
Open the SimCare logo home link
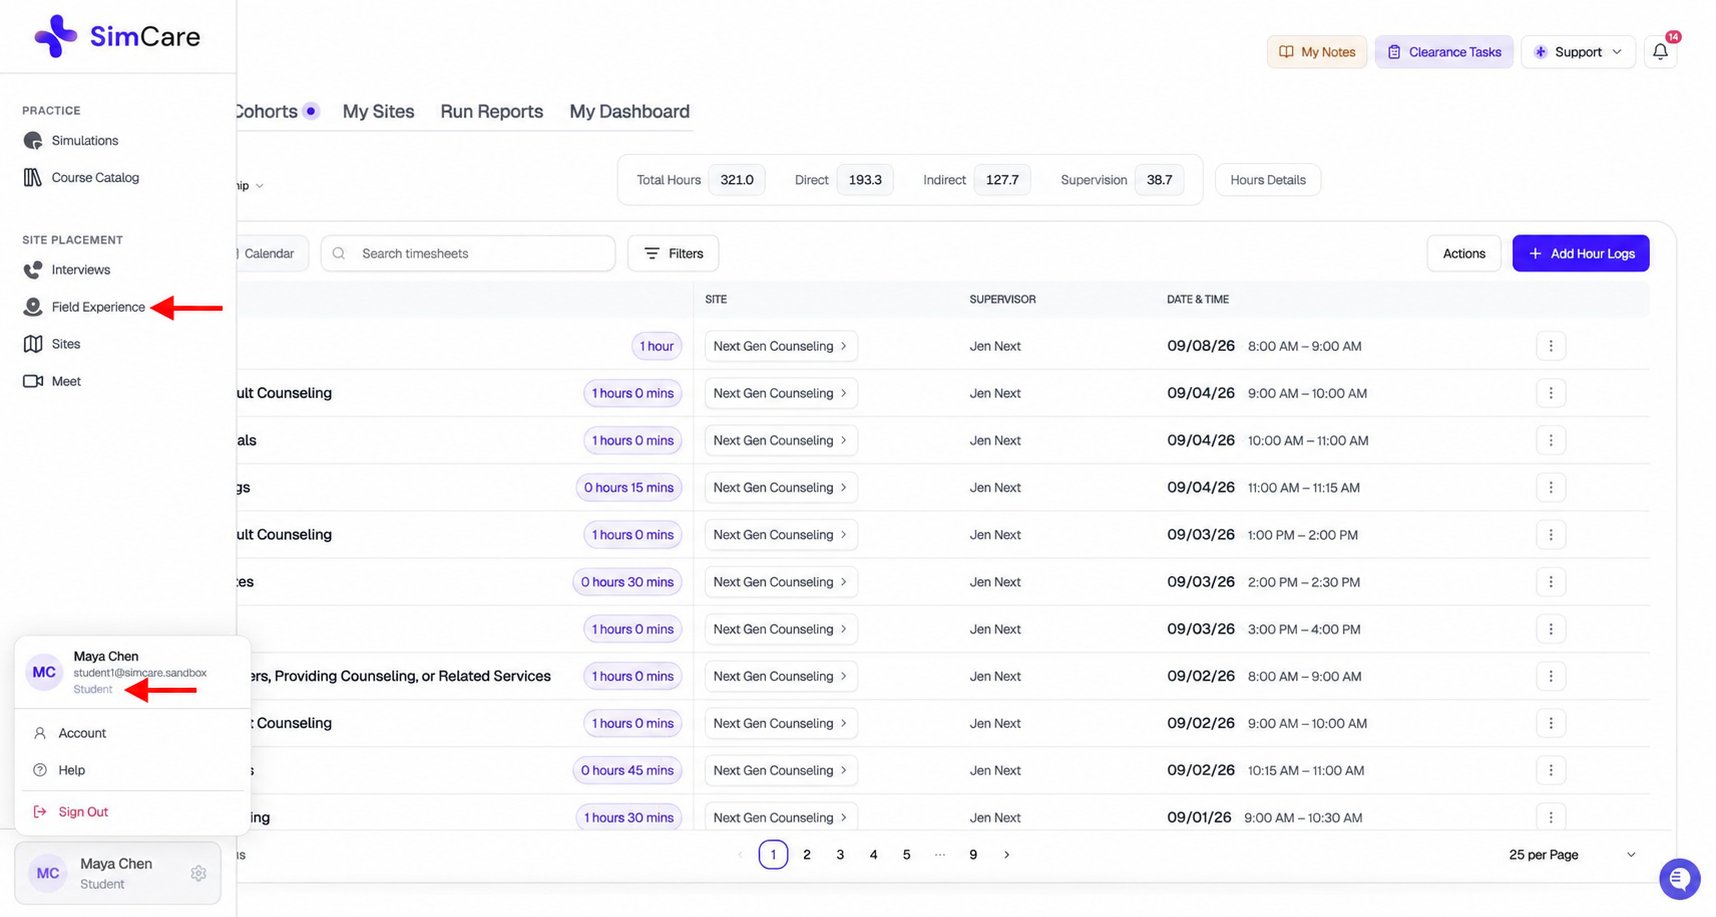(117, 37)
